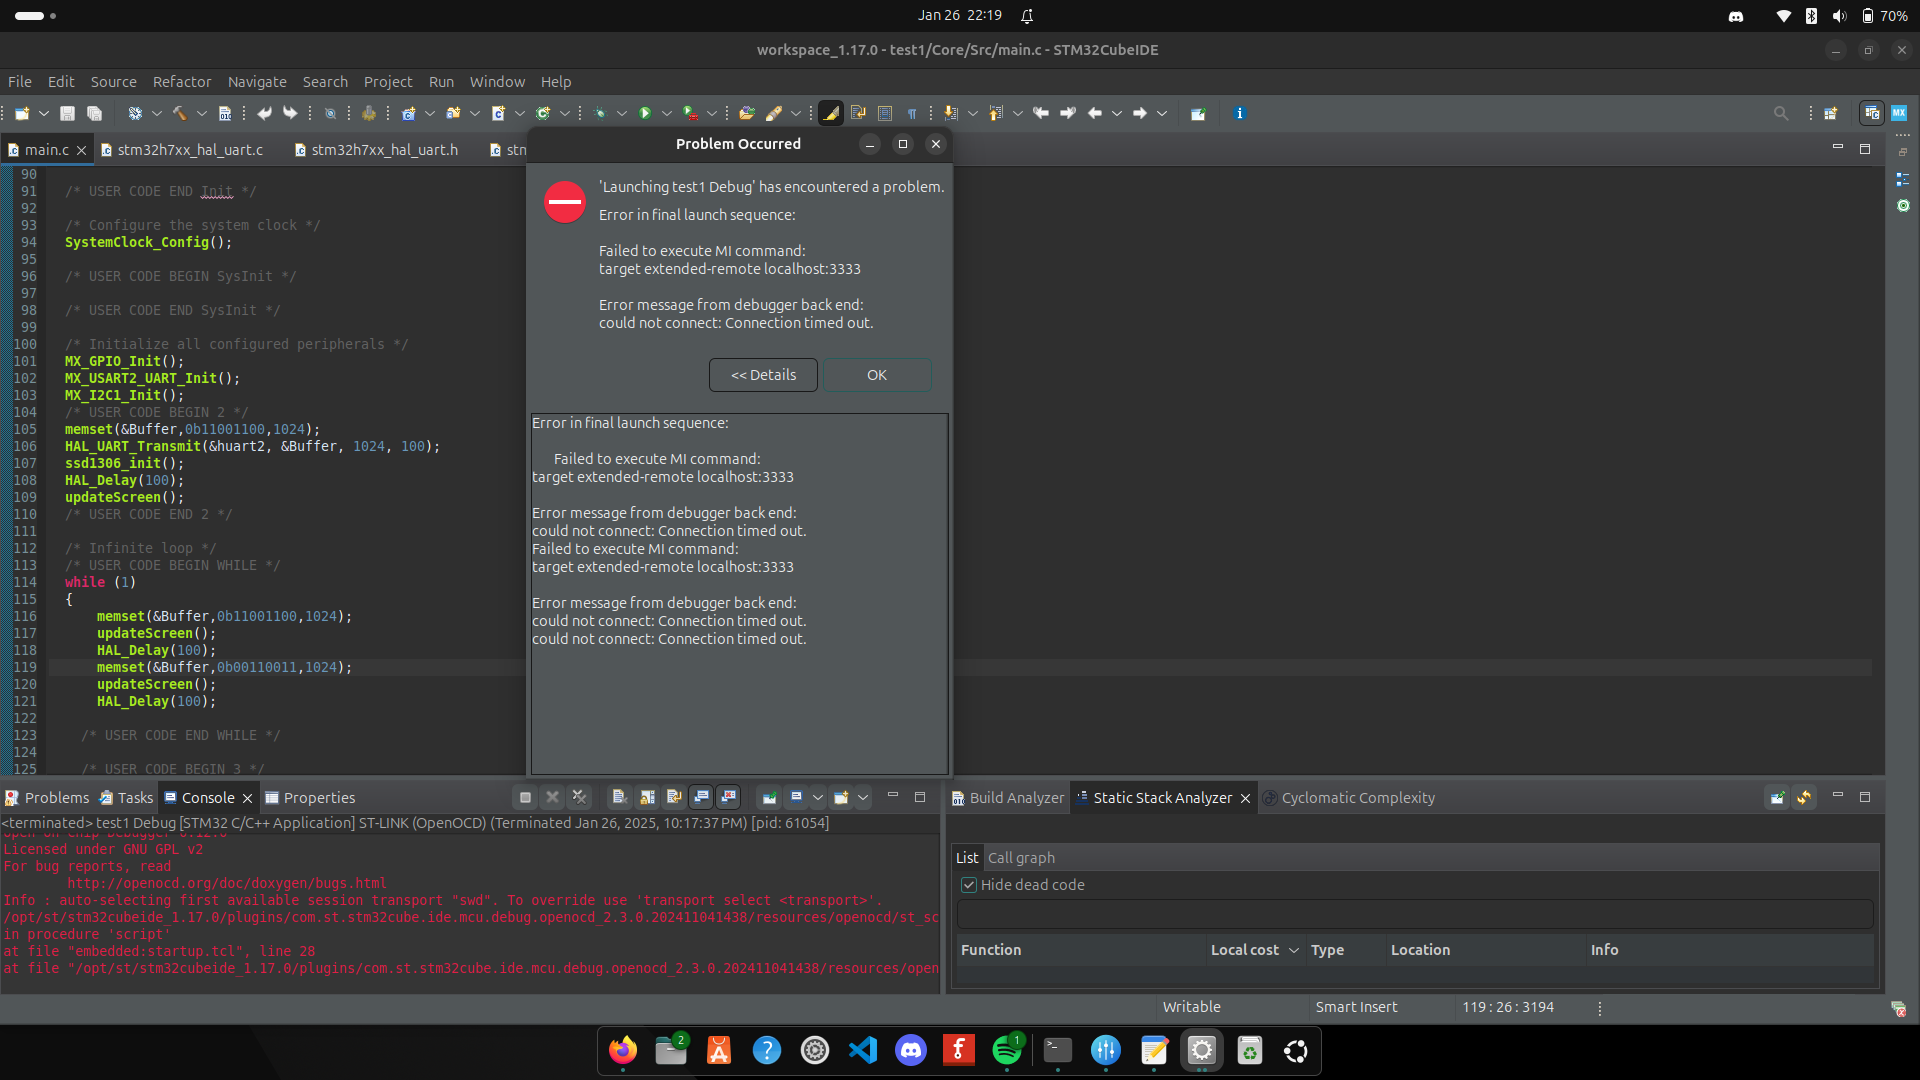
Task: Click the Build hammer icon
Action: tap(180, 113)
